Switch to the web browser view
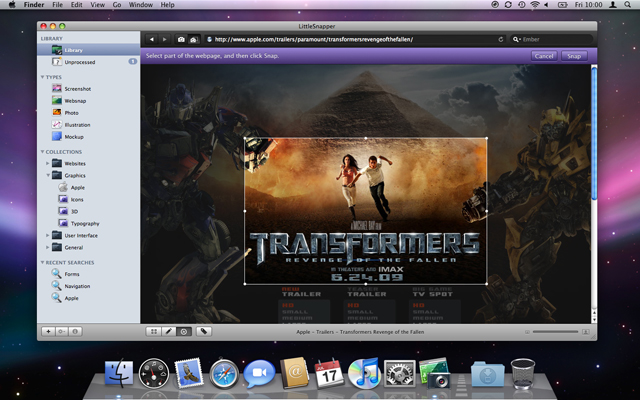The height and width of the screenshot is (400, 640). (184, 331)
